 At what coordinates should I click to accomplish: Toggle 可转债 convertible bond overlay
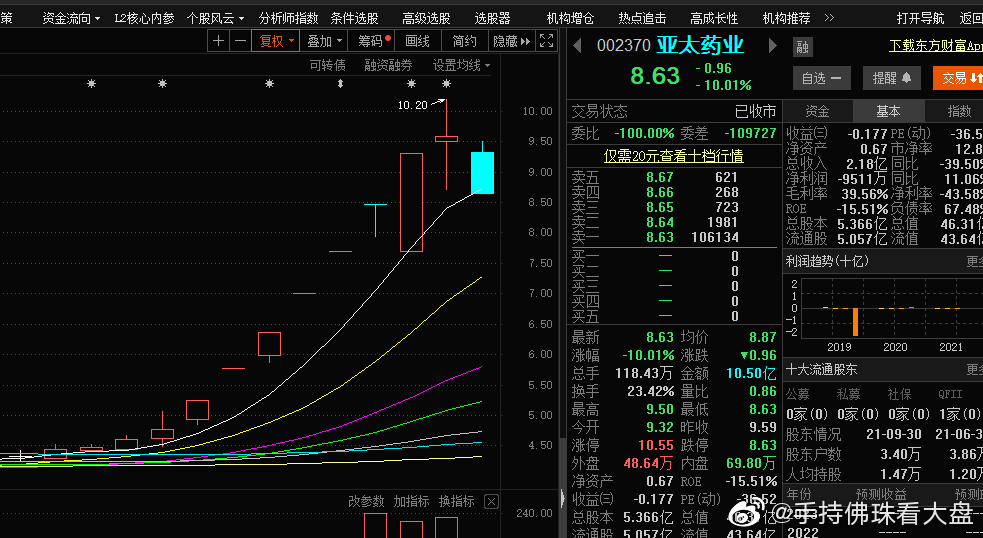pyautogui.click(x=327, y=65)
